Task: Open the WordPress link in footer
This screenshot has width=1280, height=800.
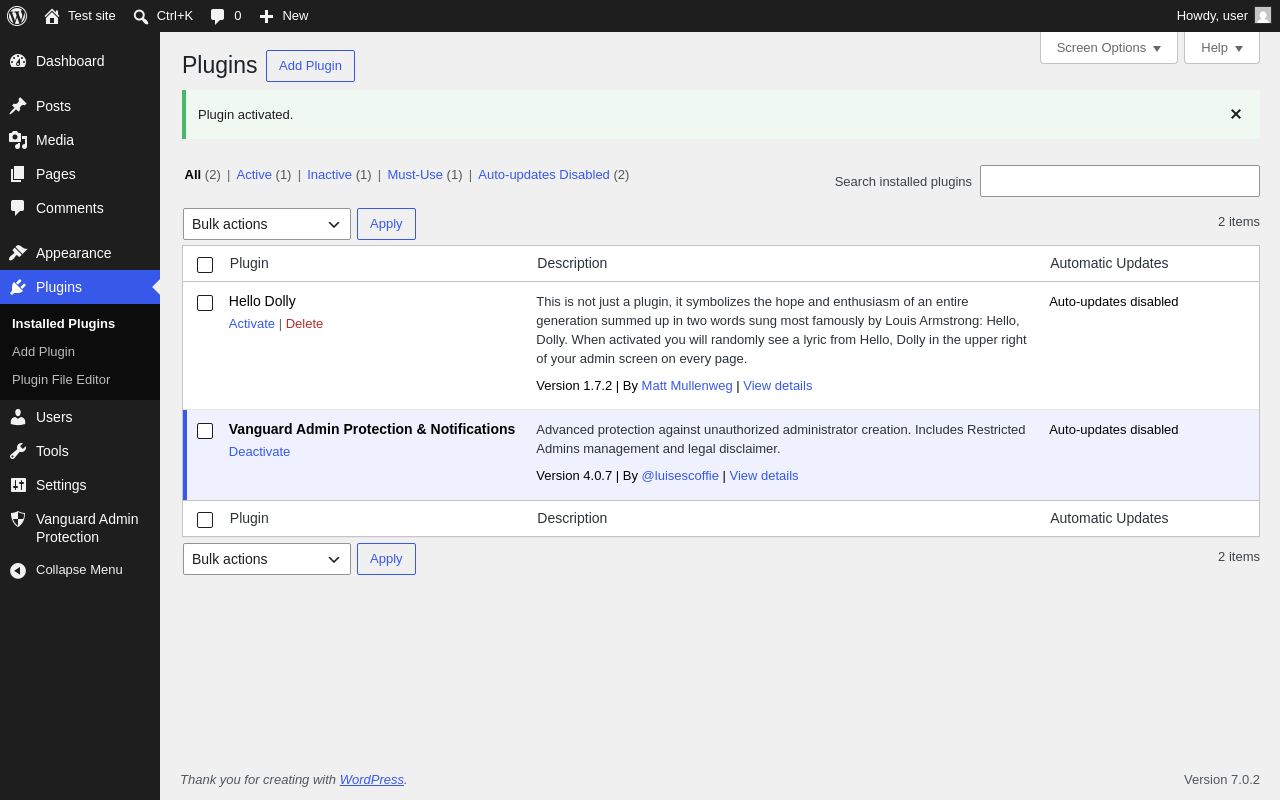Action: tap(372, 780)
